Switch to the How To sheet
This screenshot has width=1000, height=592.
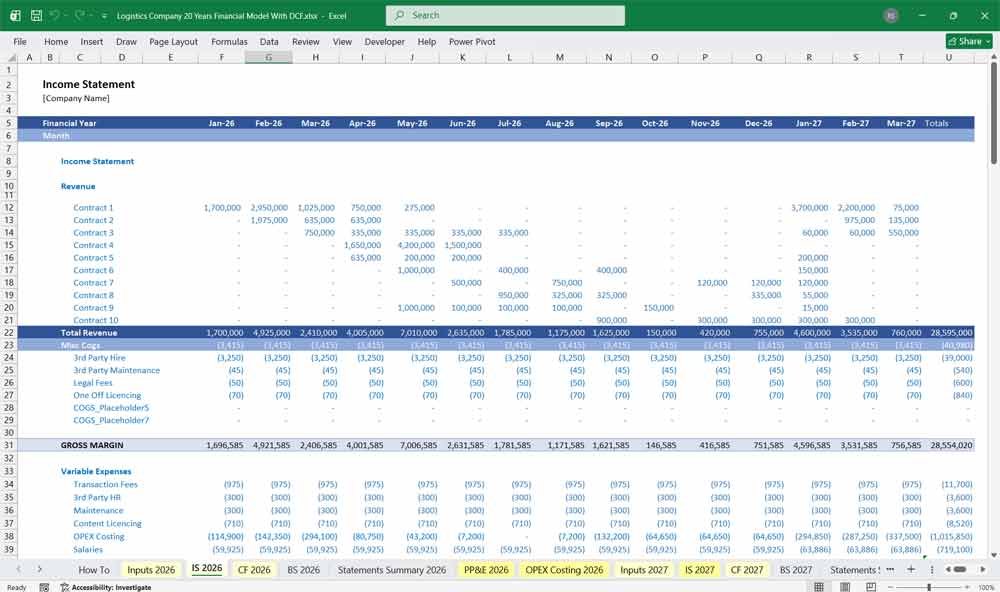94,570
